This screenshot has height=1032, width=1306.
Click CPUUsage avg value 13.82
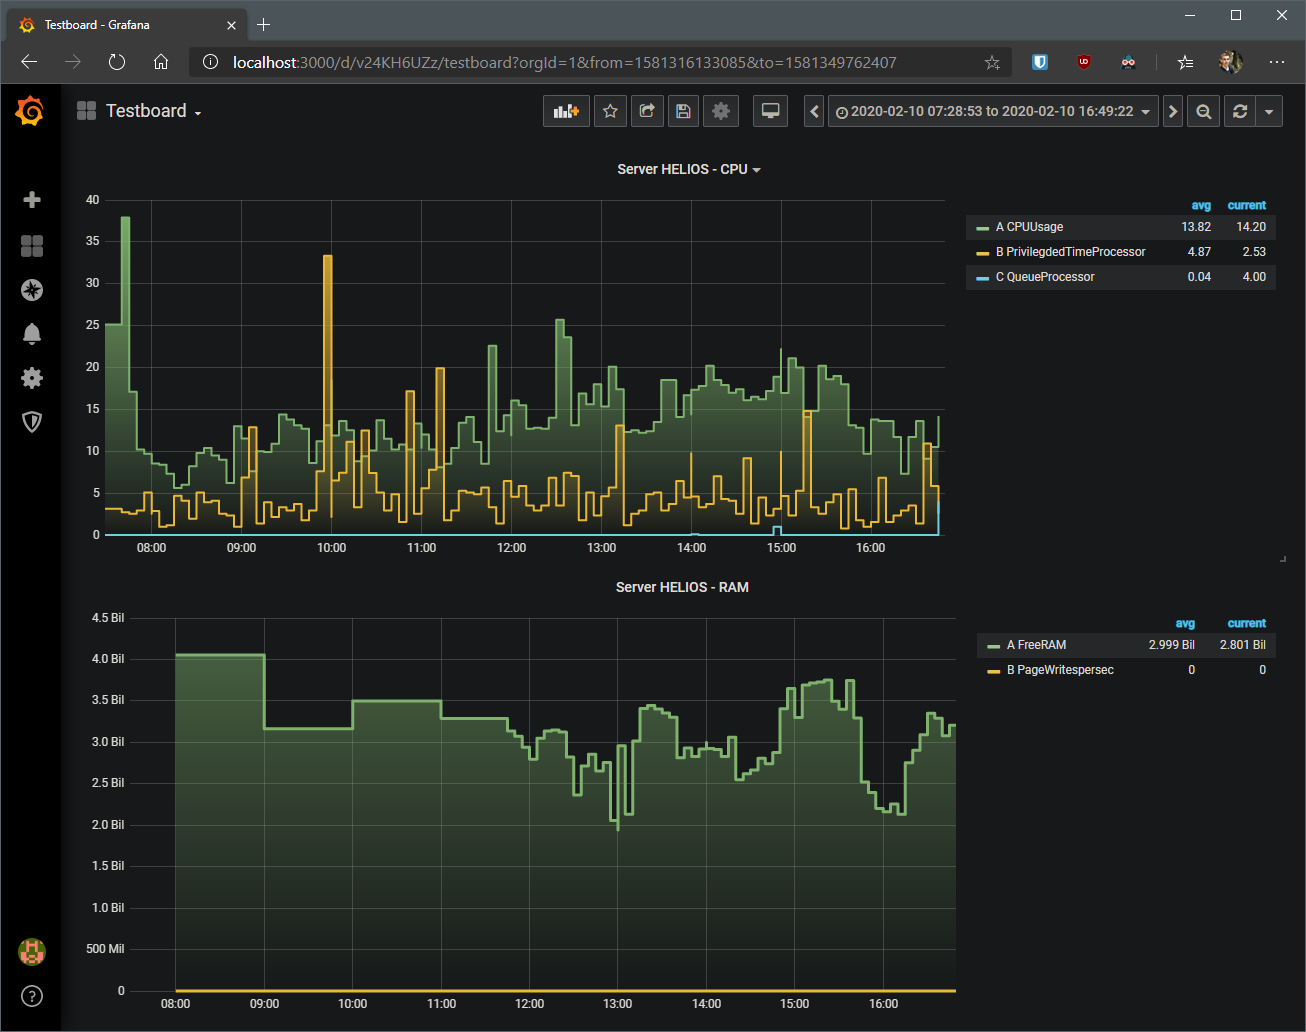tap(1196, 227)
